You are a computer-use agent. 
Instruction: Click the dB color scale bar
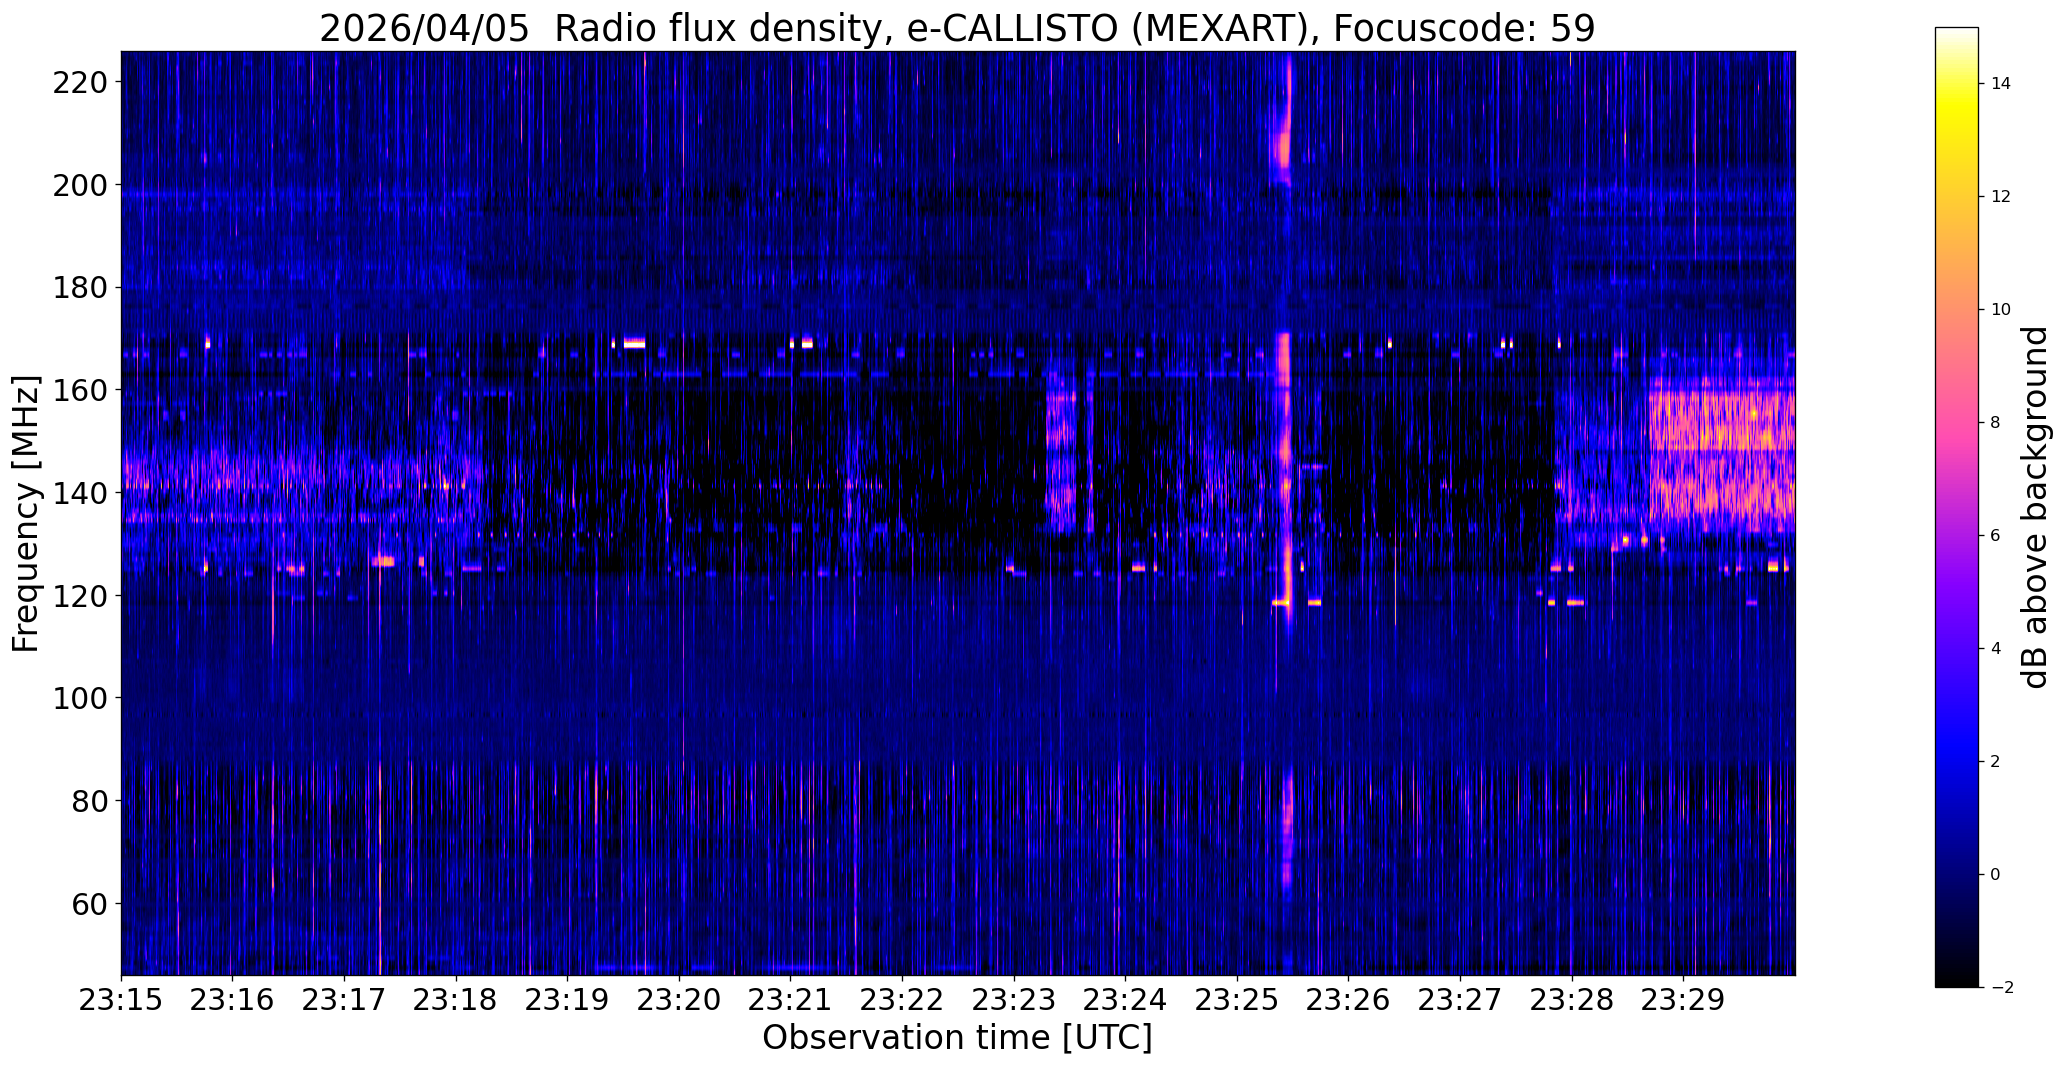[x=1957, y=508]
